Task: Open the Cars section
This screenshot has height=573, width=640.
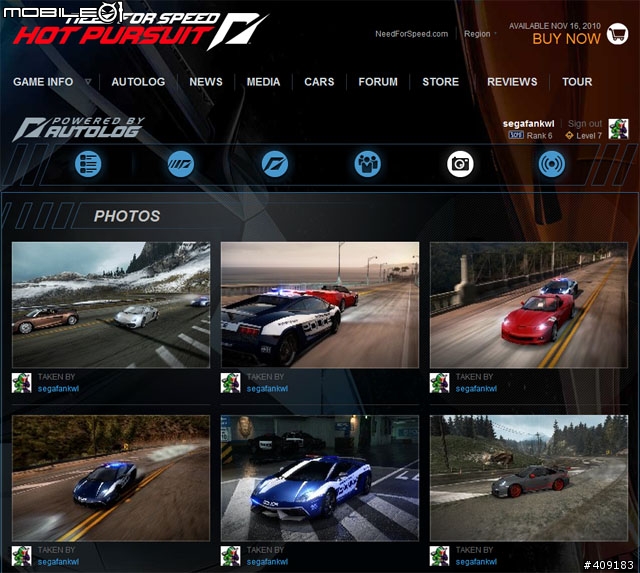Action: pos(319,82)
